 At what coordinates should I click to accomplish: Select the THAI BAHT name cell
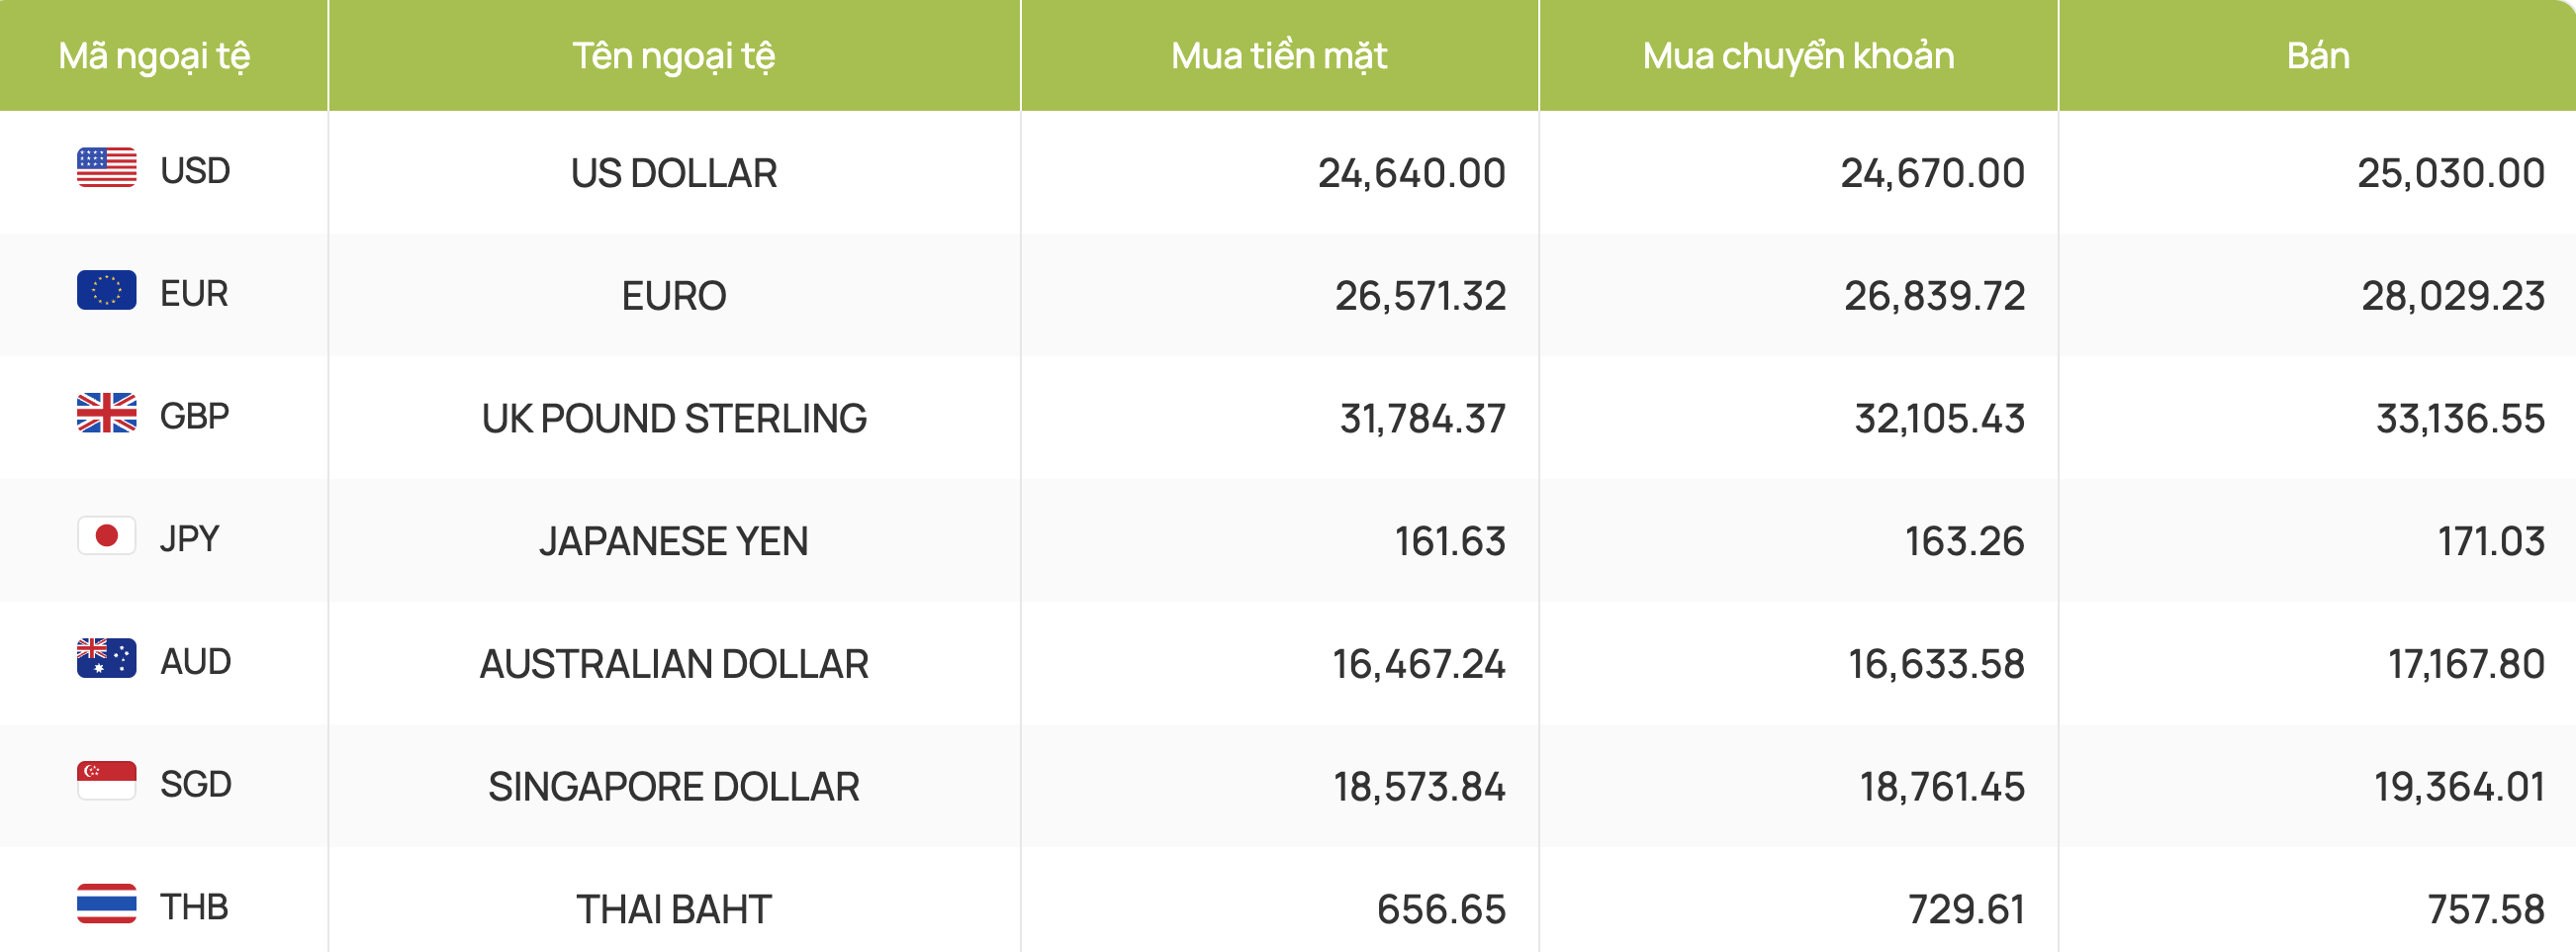click(x=674, y=909)
